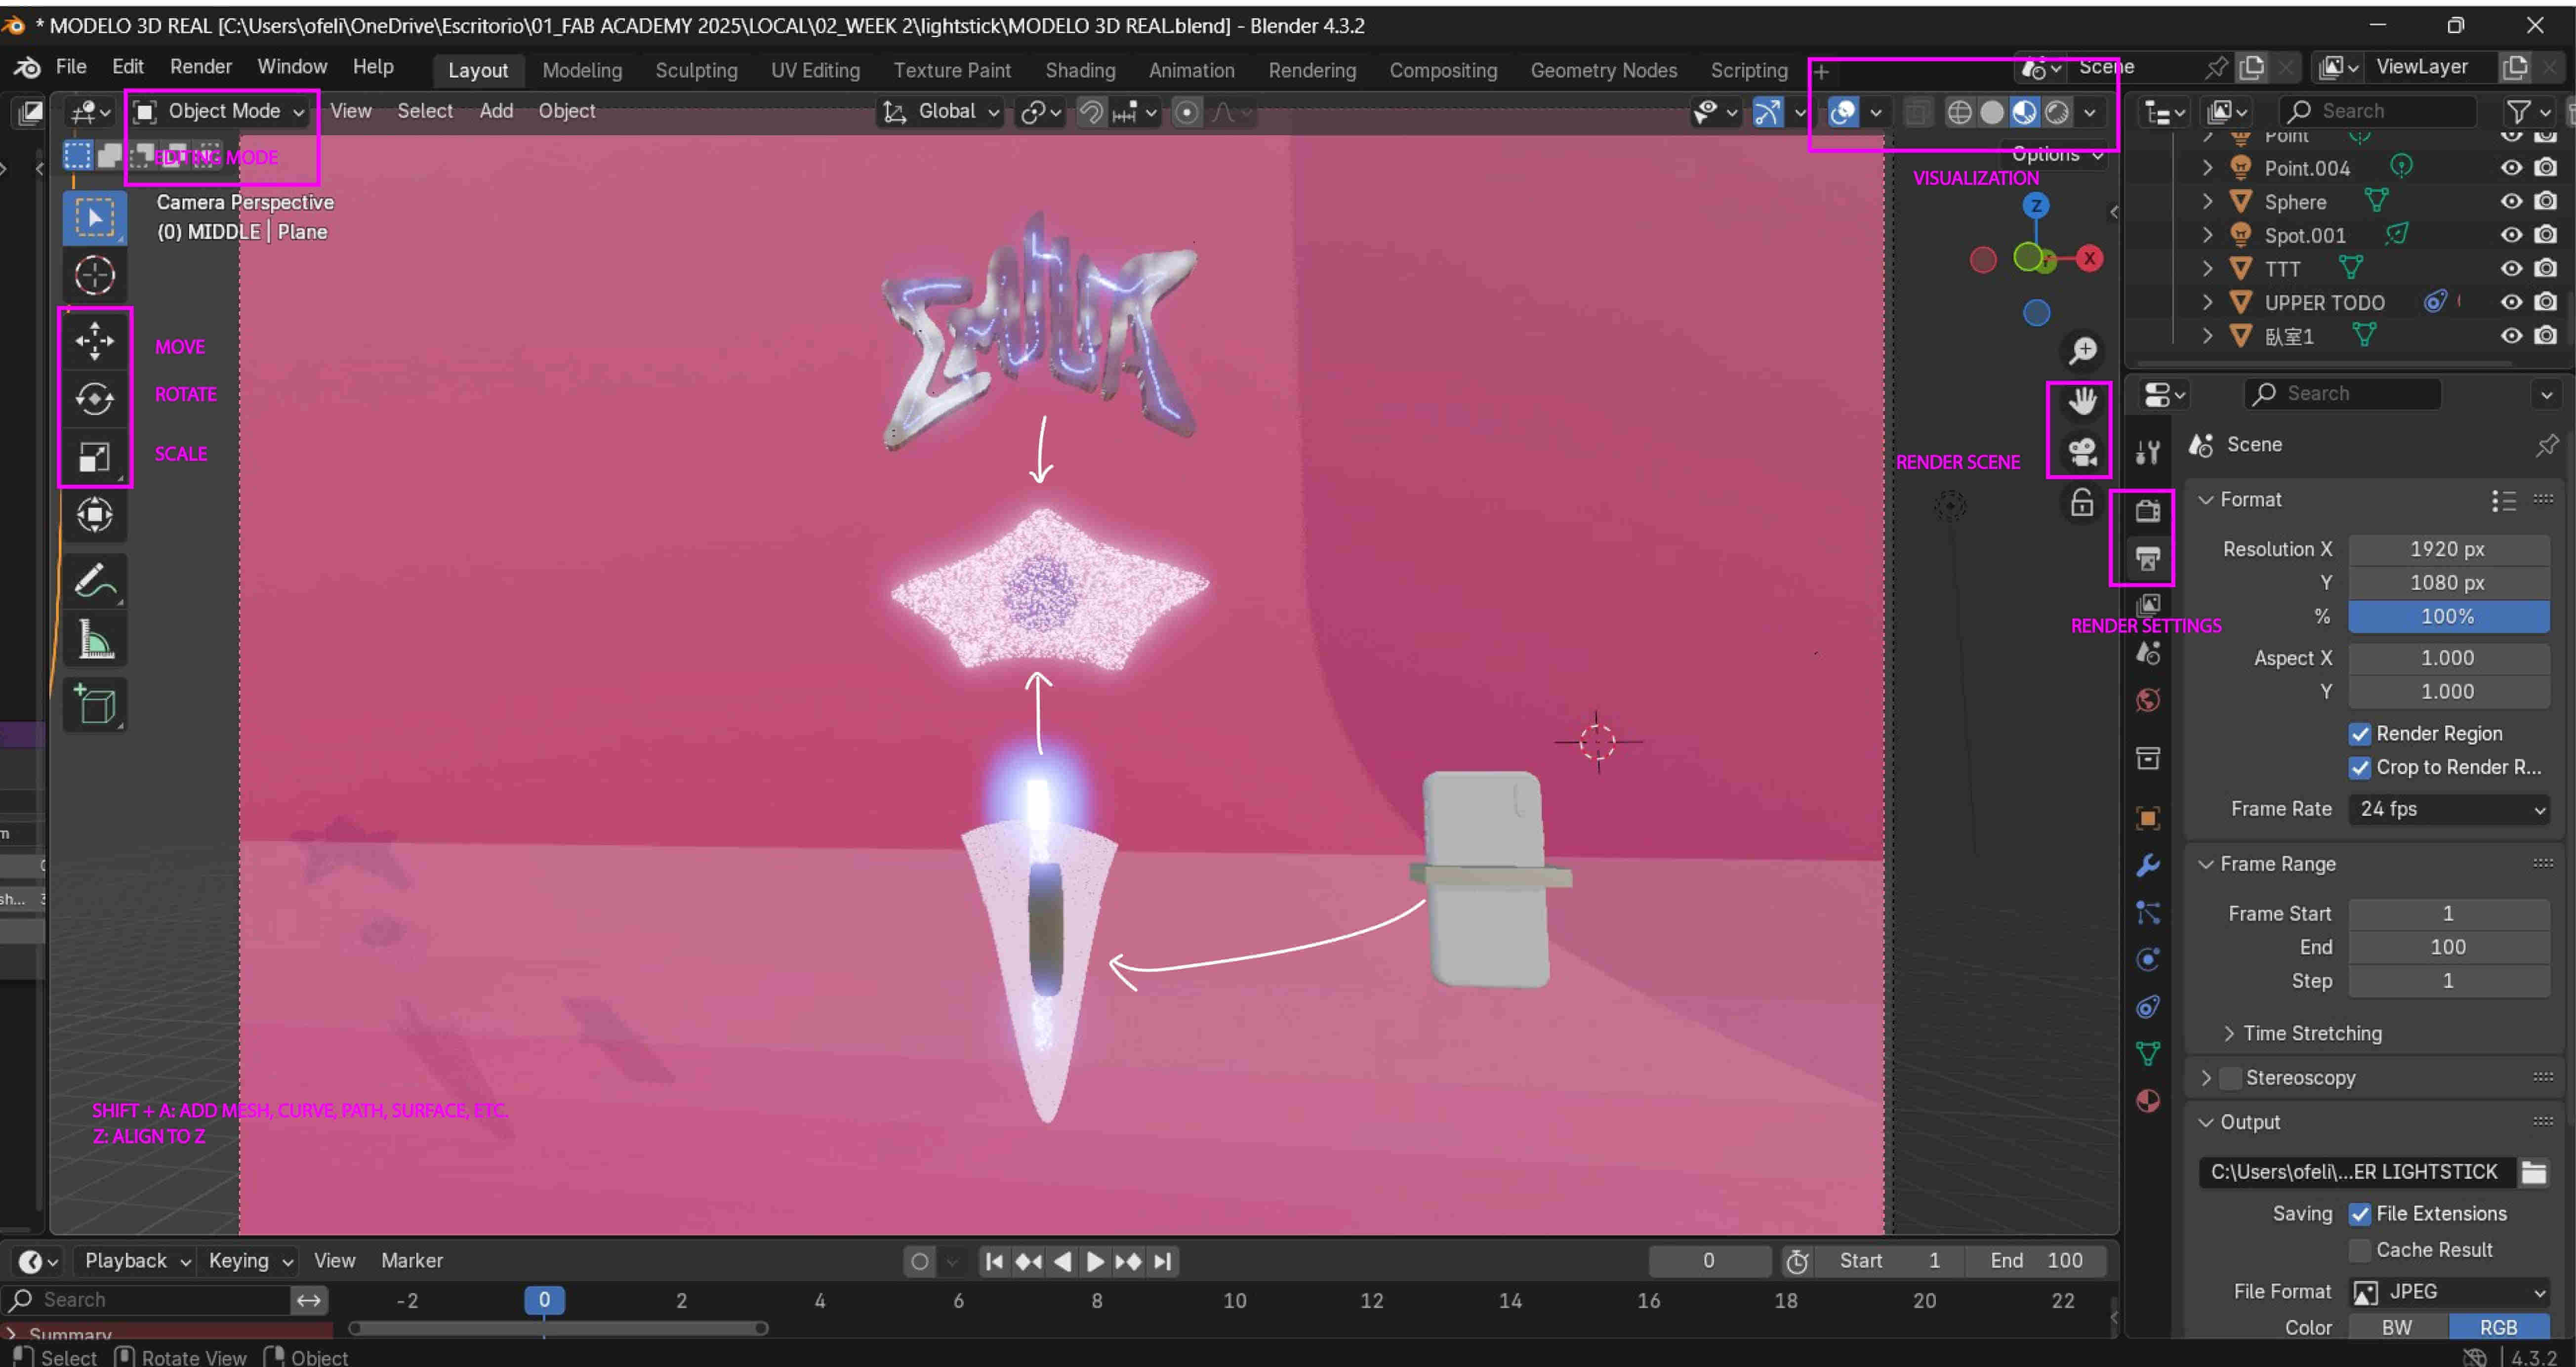Click the viewport zoom magnifier icon

[x=2083, y=350]
